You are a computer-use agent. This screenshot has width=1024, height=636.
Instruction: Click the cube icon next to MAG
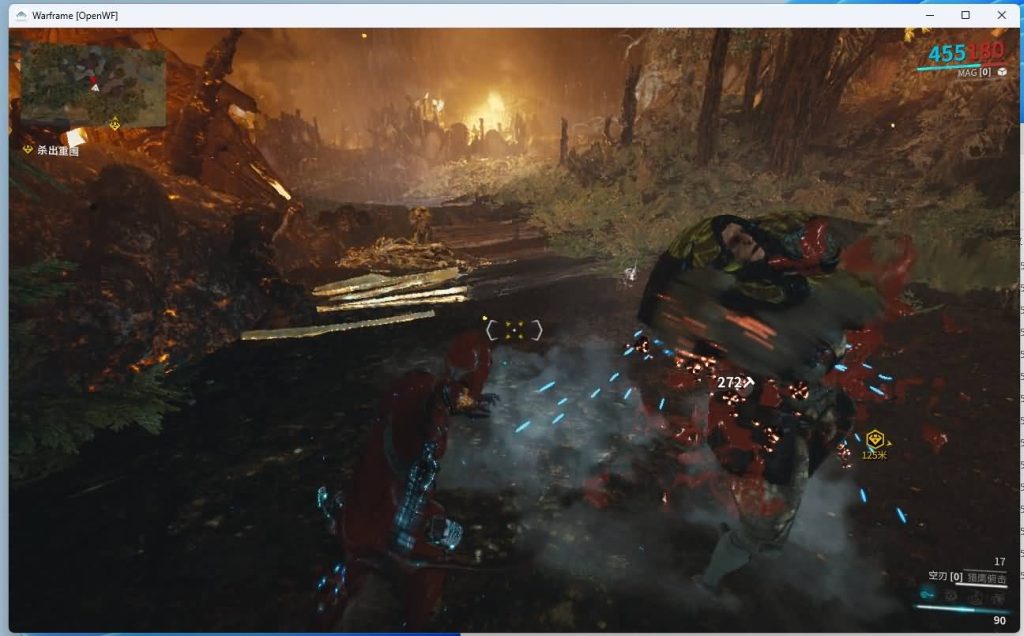[x=1001, y=73]
